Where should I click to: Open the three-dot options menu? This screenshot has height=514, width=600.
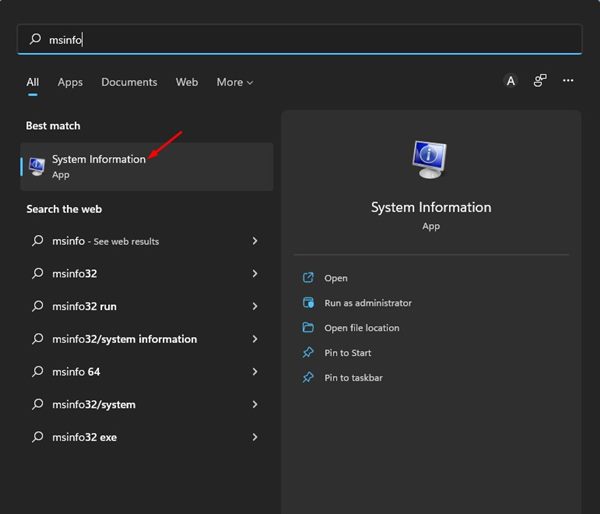[568, 80]
